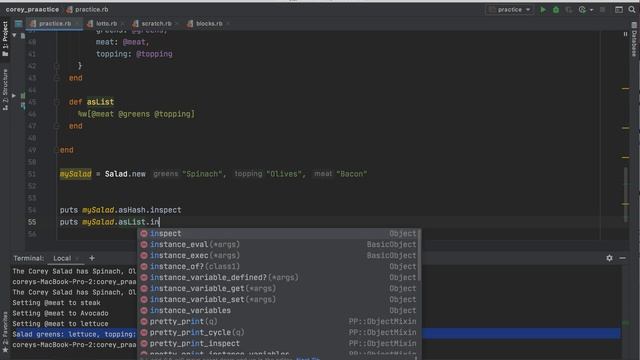Click the terminal settings gear icon
Image resolution: width=640 pixels, height=360 pixels.
pos(609,258)
